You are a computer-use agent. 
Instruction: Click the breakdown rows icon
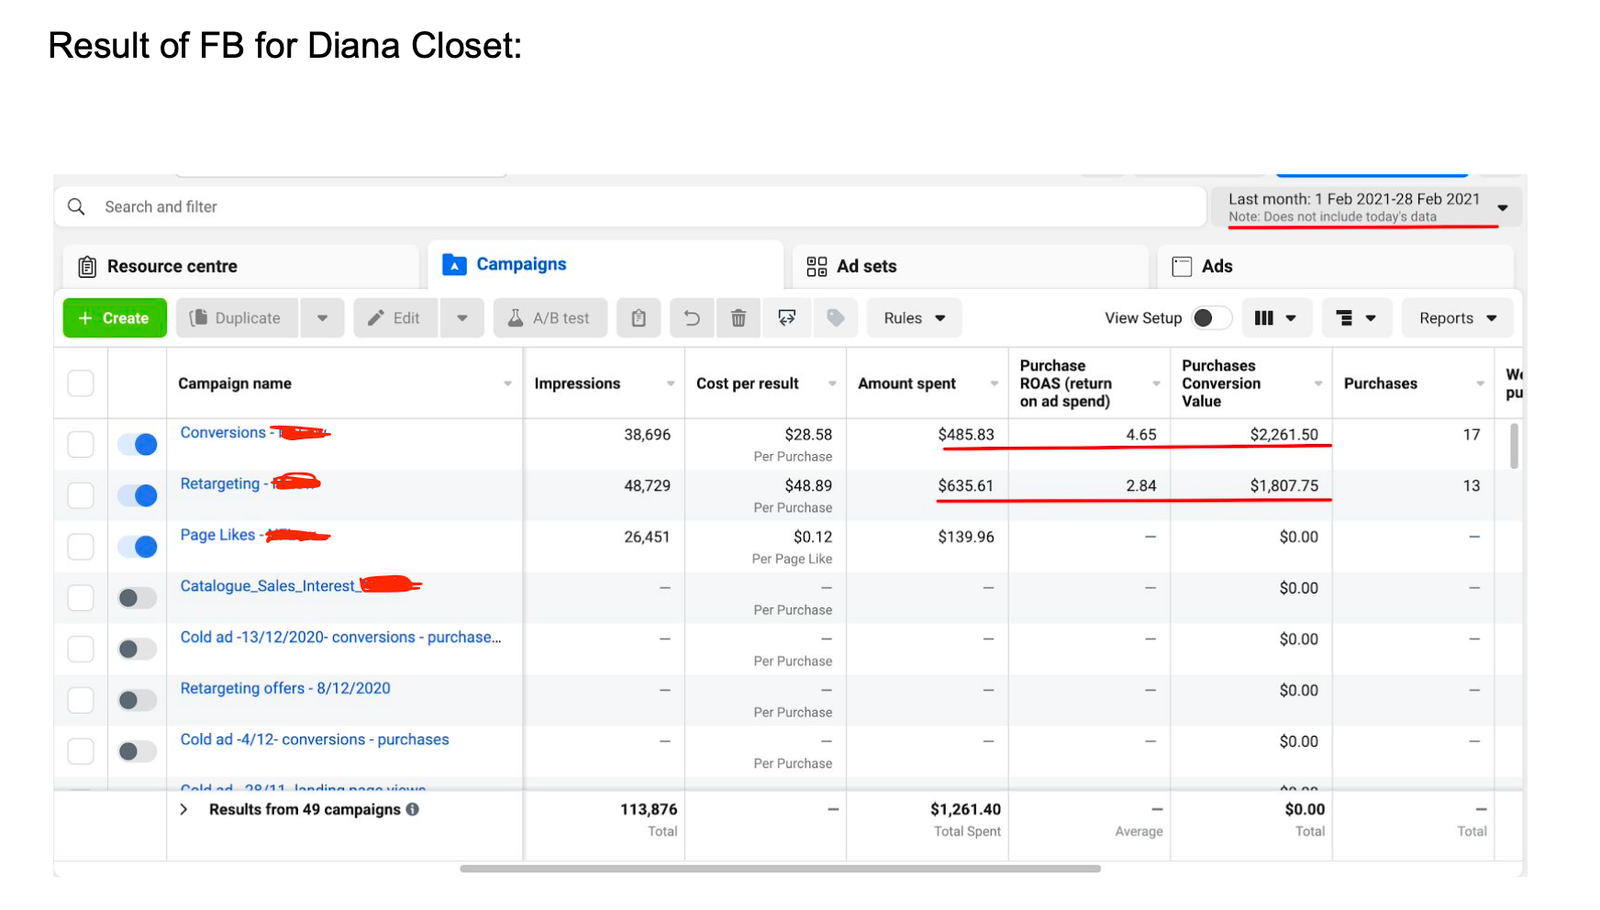[x=1344, y=318]
